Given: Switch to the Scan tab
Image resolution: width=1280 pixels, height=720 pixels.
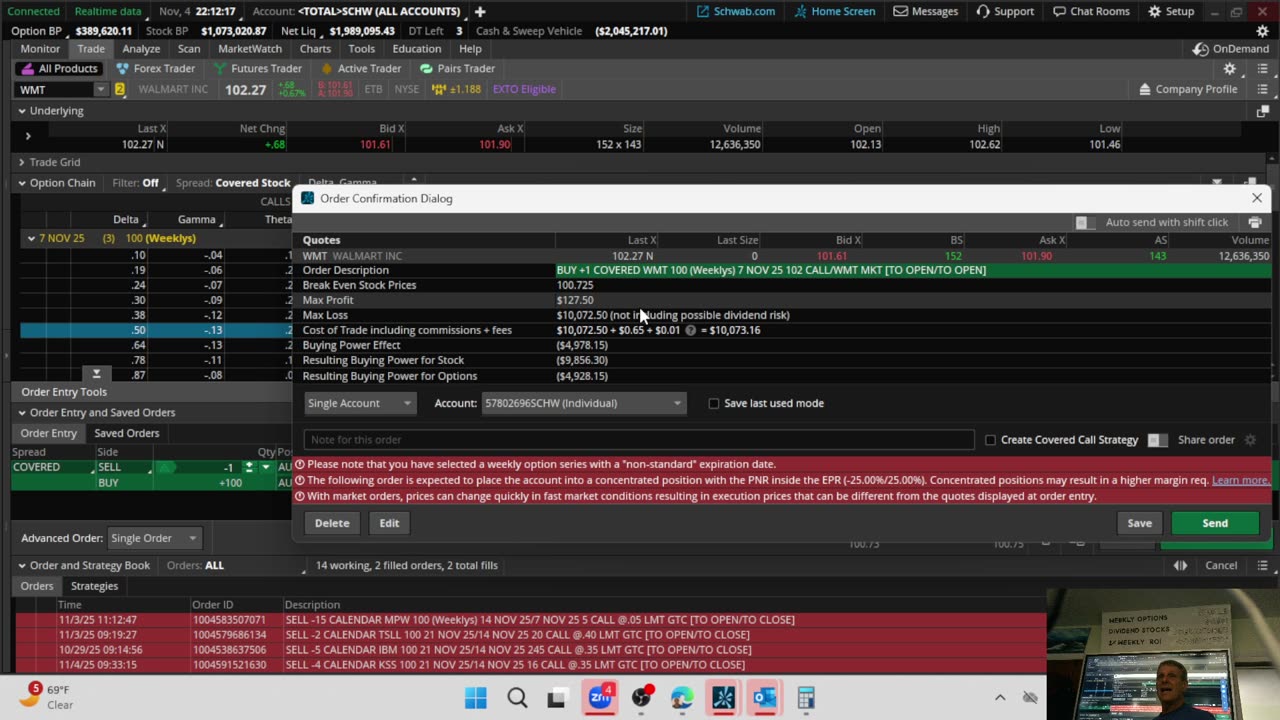Looking at the screenshot, I should pyautogui.click(x=189, y=49).
